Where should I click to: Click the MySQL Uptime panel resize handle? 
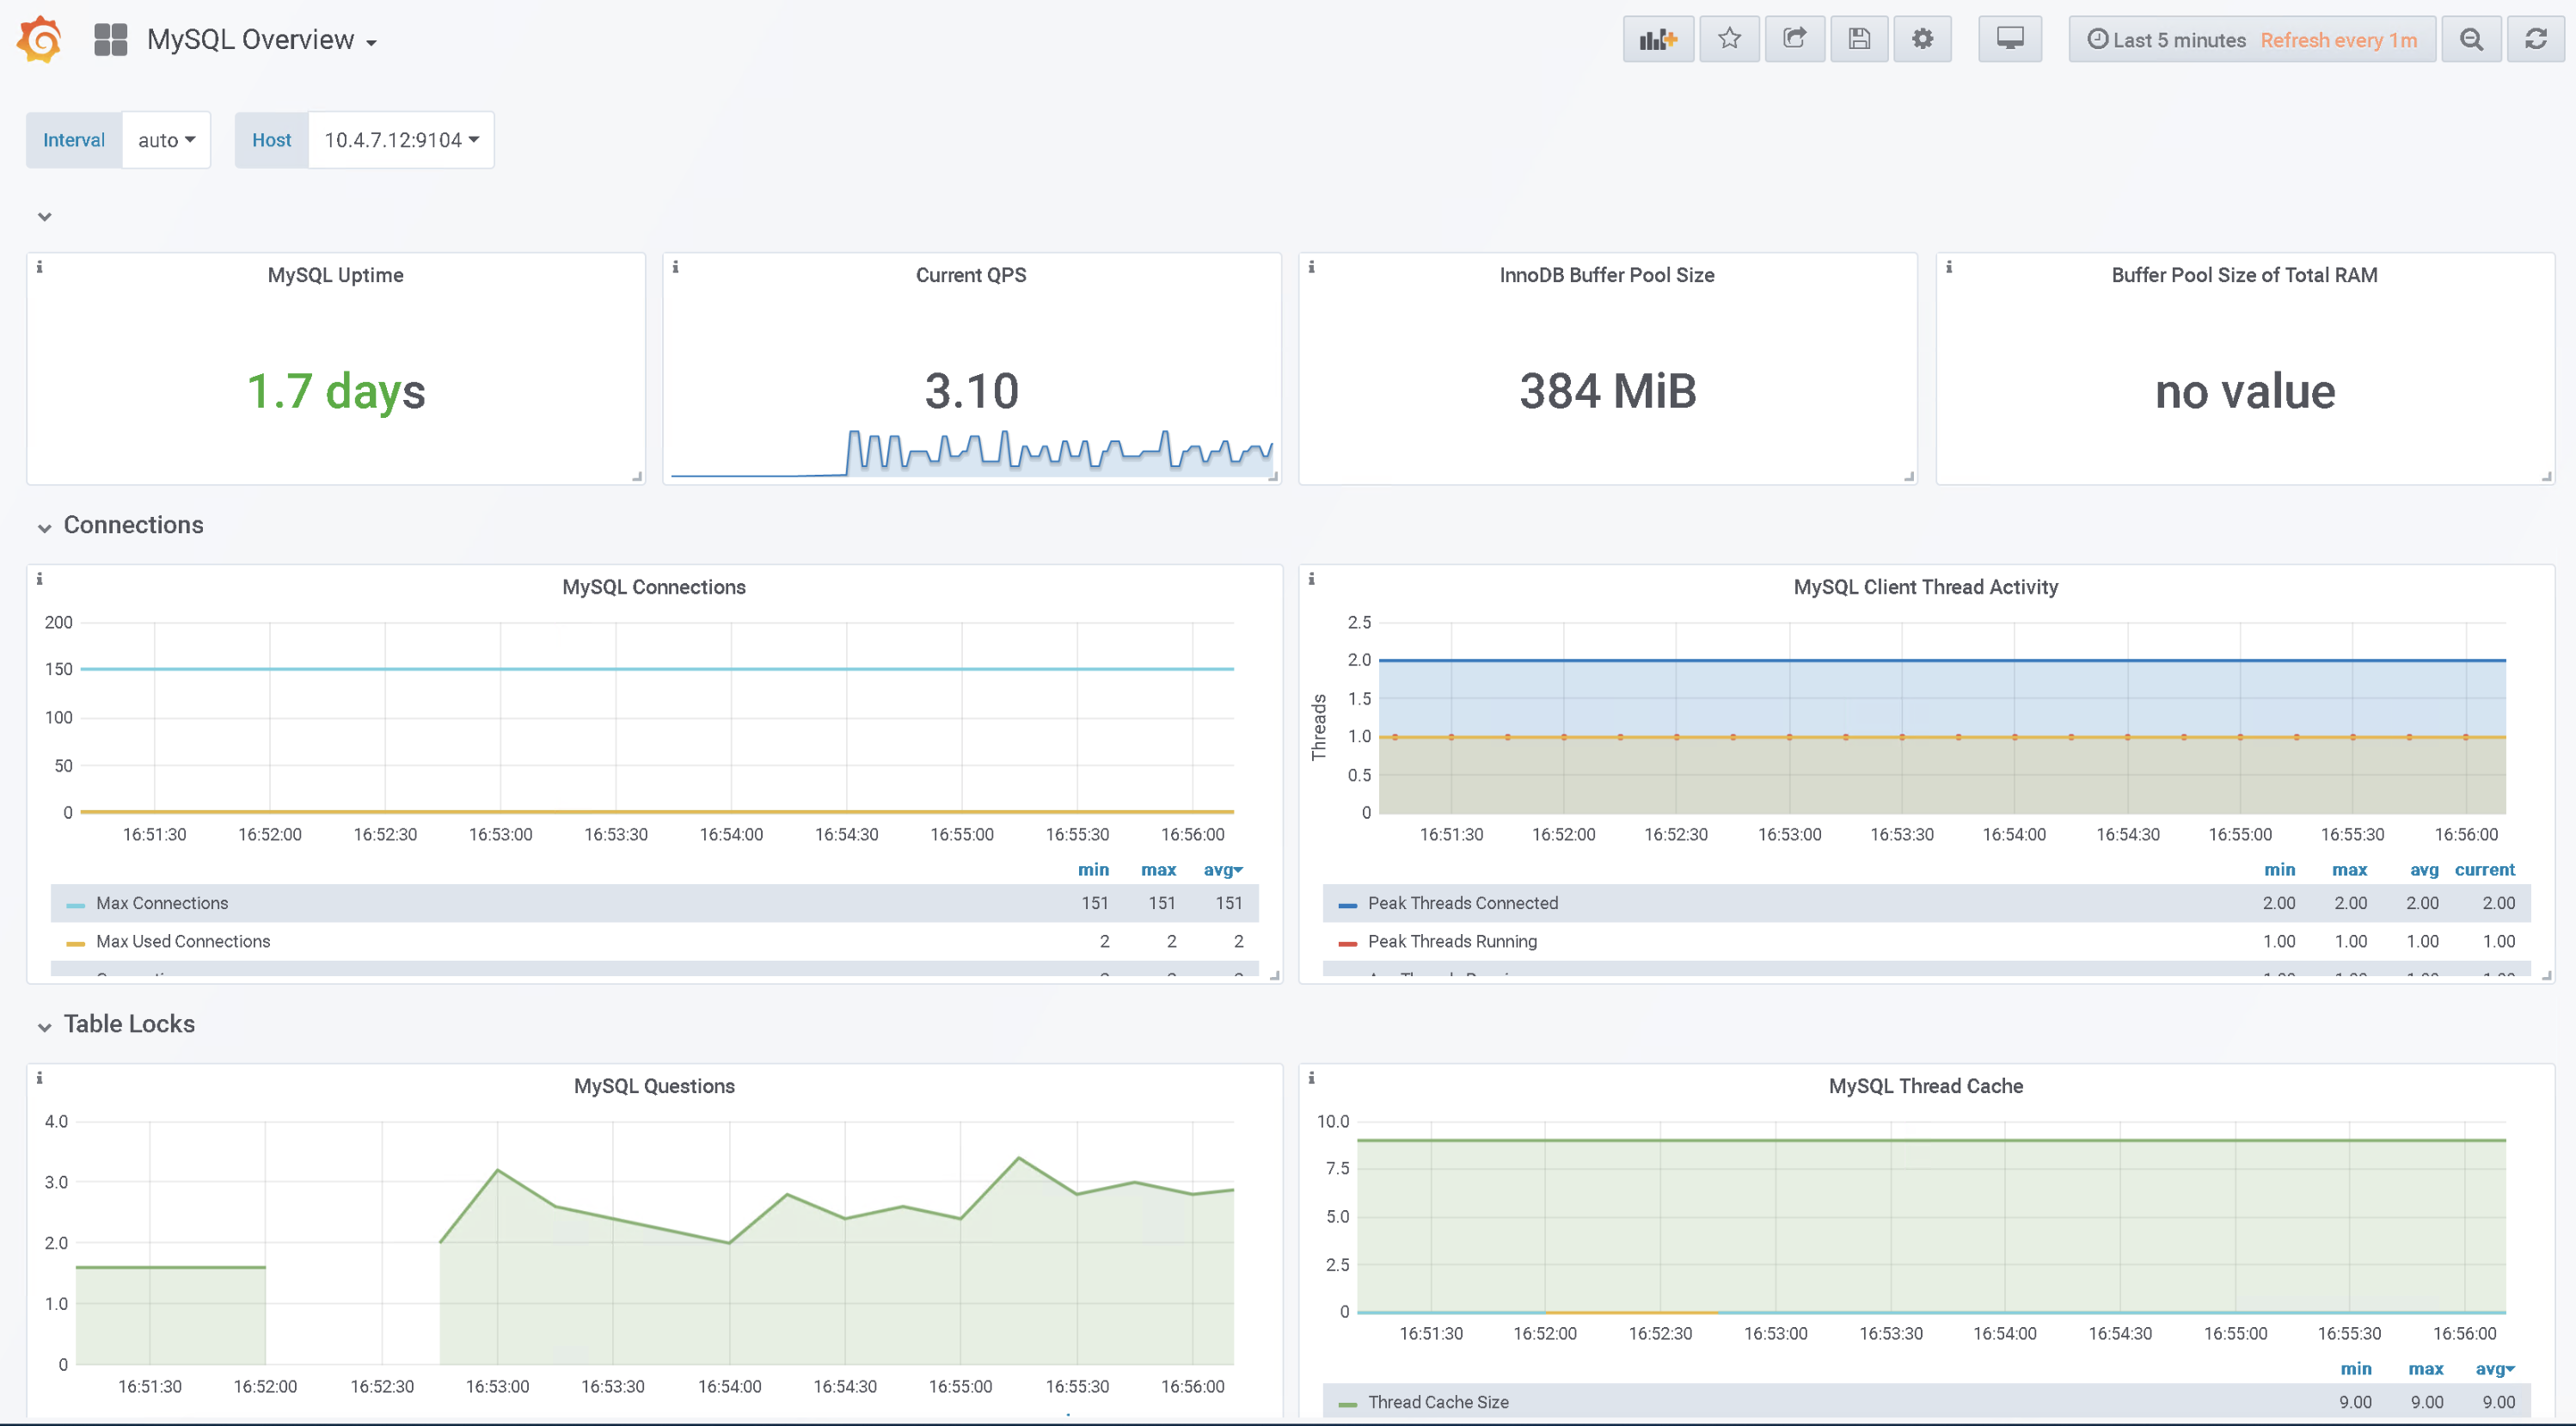pyautogui.click(x=637, y=477)
